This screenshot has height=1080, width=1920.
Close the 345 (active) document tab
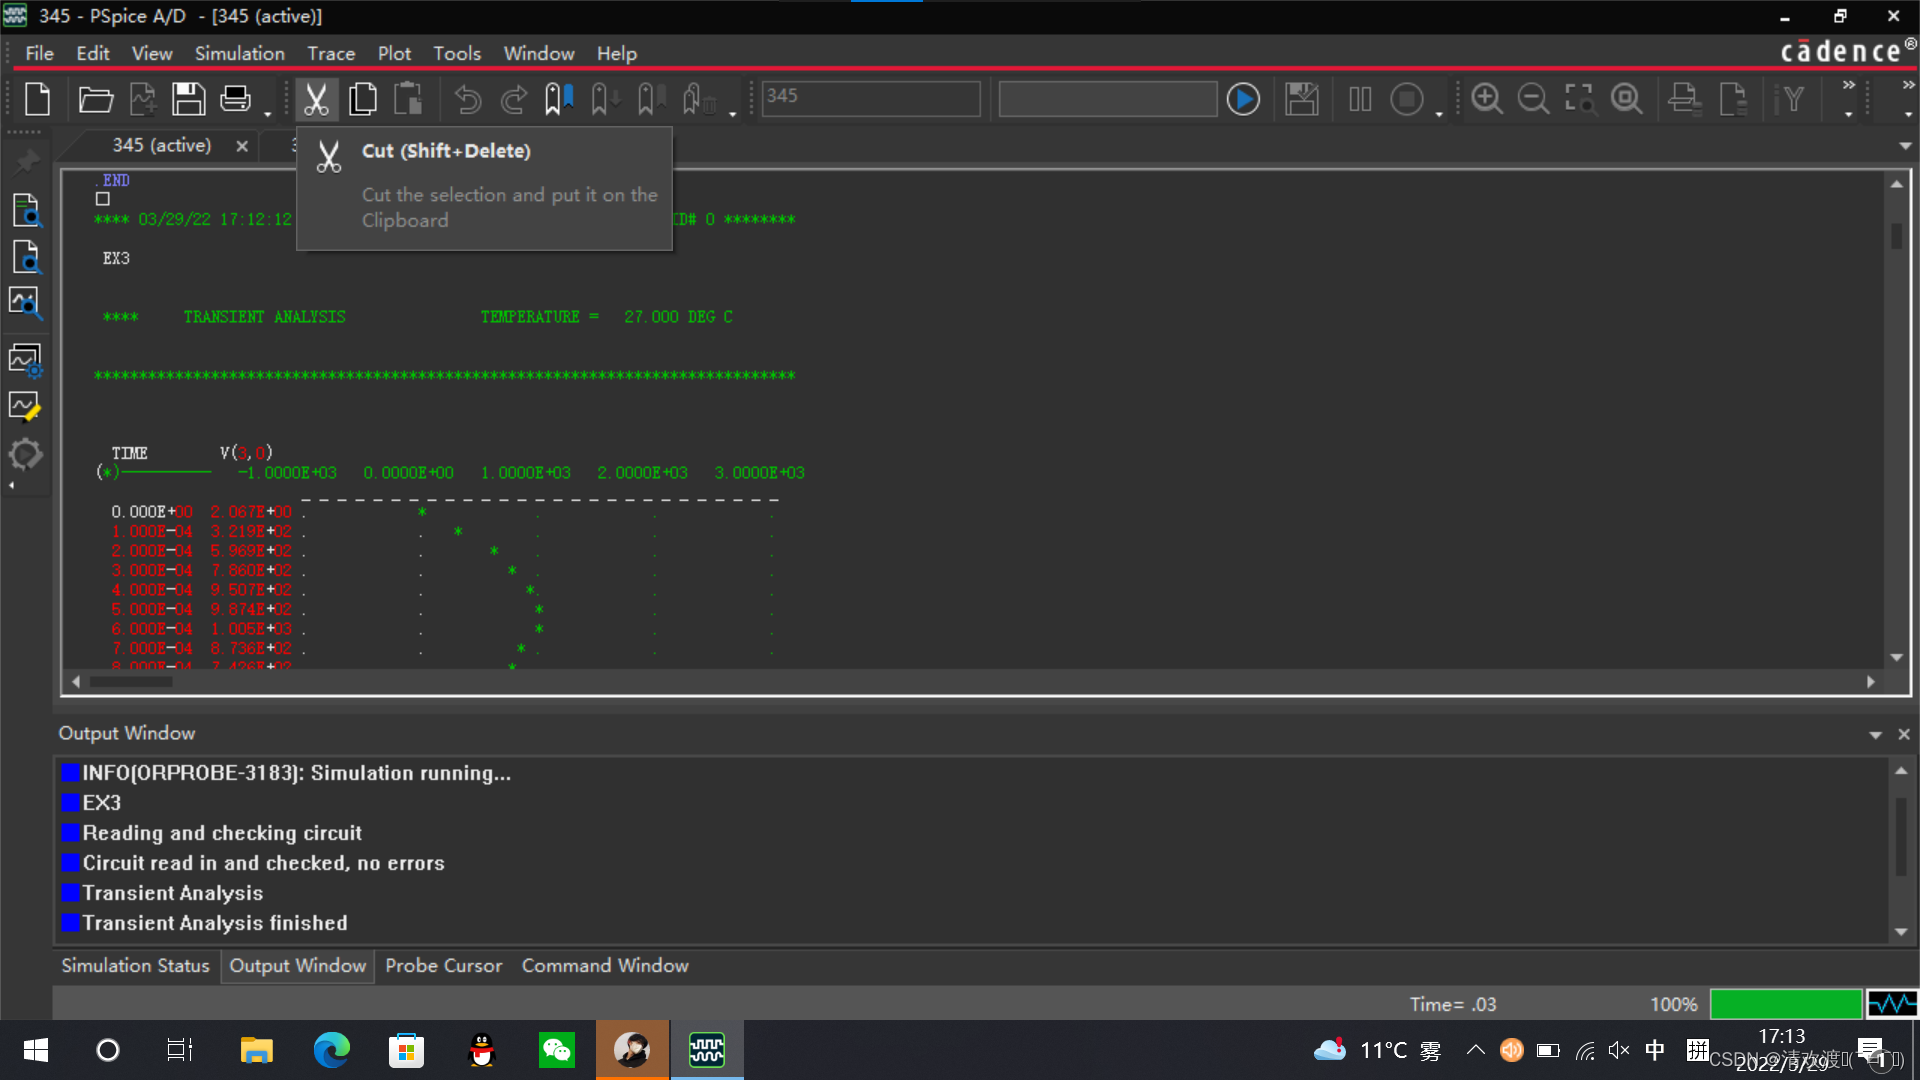coord(242,146)
